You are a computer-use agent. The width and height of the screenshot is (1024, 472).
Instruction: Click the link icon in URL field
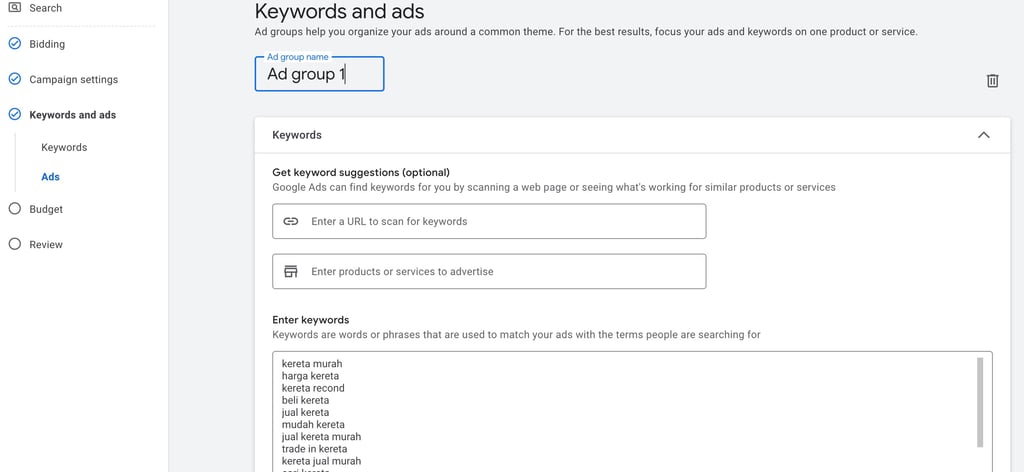pyautogui.click(x=291, y=221)
